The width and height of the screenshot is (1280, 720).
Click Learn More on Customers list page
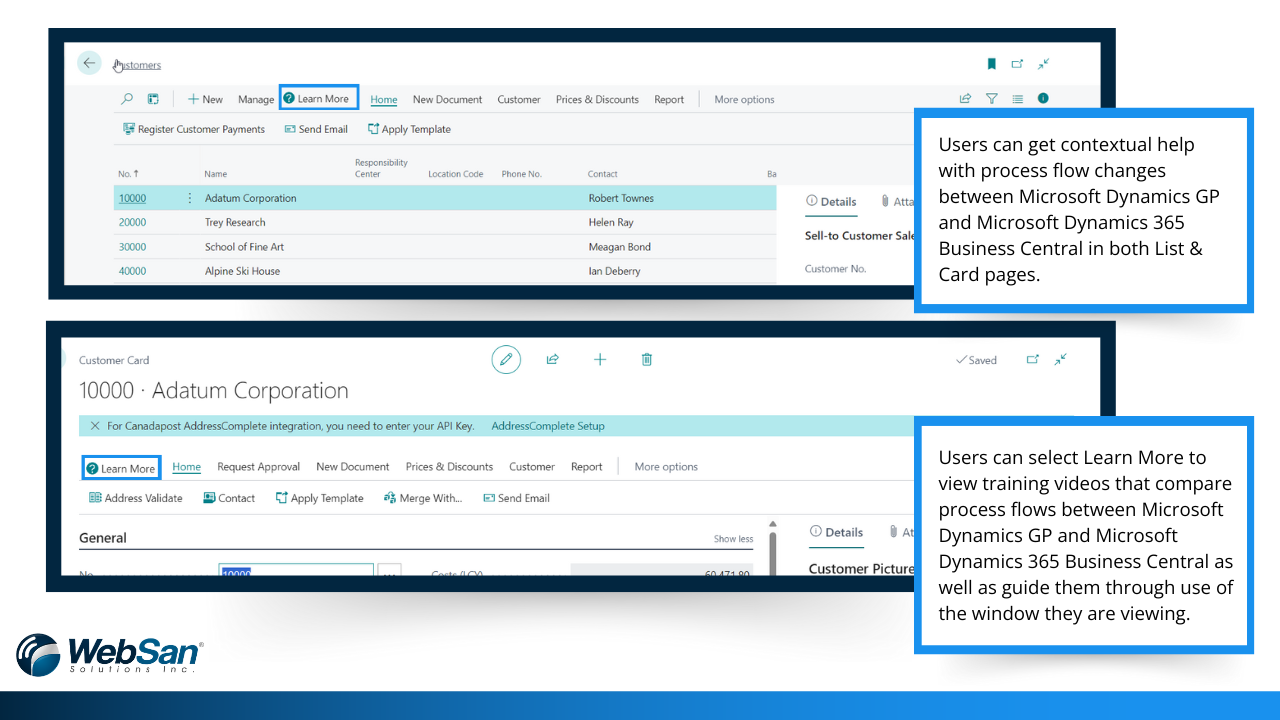tap(318, 98)
